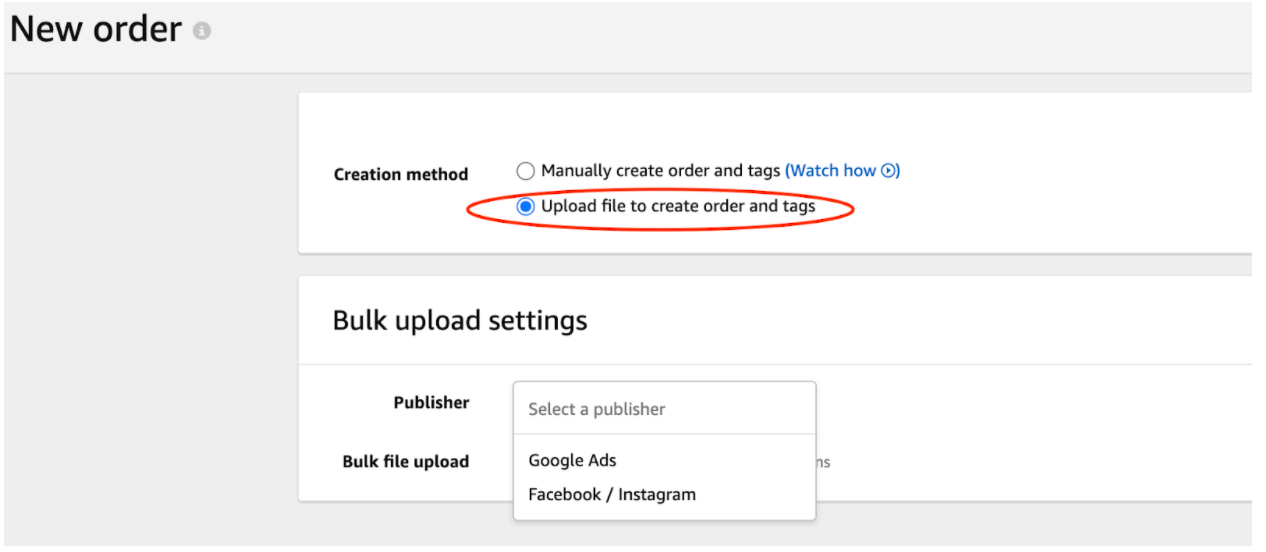Open the Watch how link
The width and height of the screenshot is (1266, 552).
[842, 171]
